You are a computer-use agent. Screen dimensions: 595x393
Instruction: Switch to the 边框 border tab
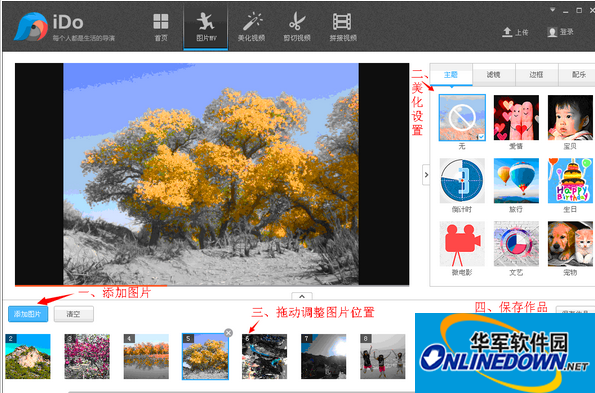(537, 75)
